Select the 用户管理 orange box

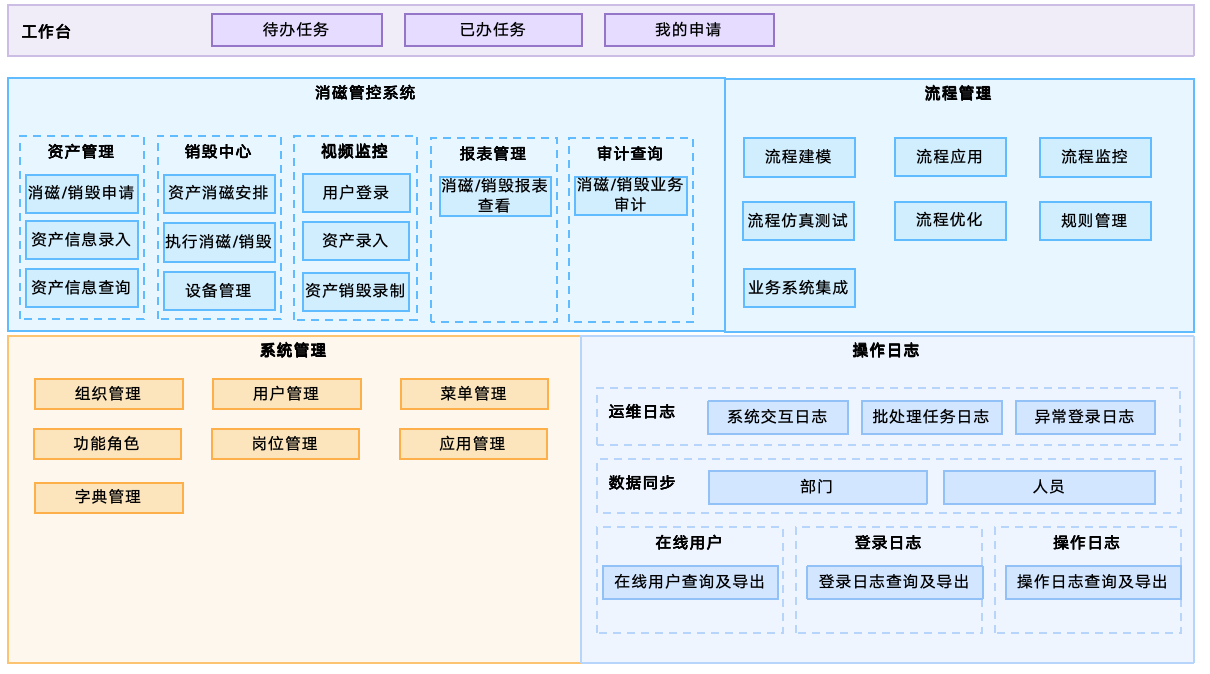[287, 394]
